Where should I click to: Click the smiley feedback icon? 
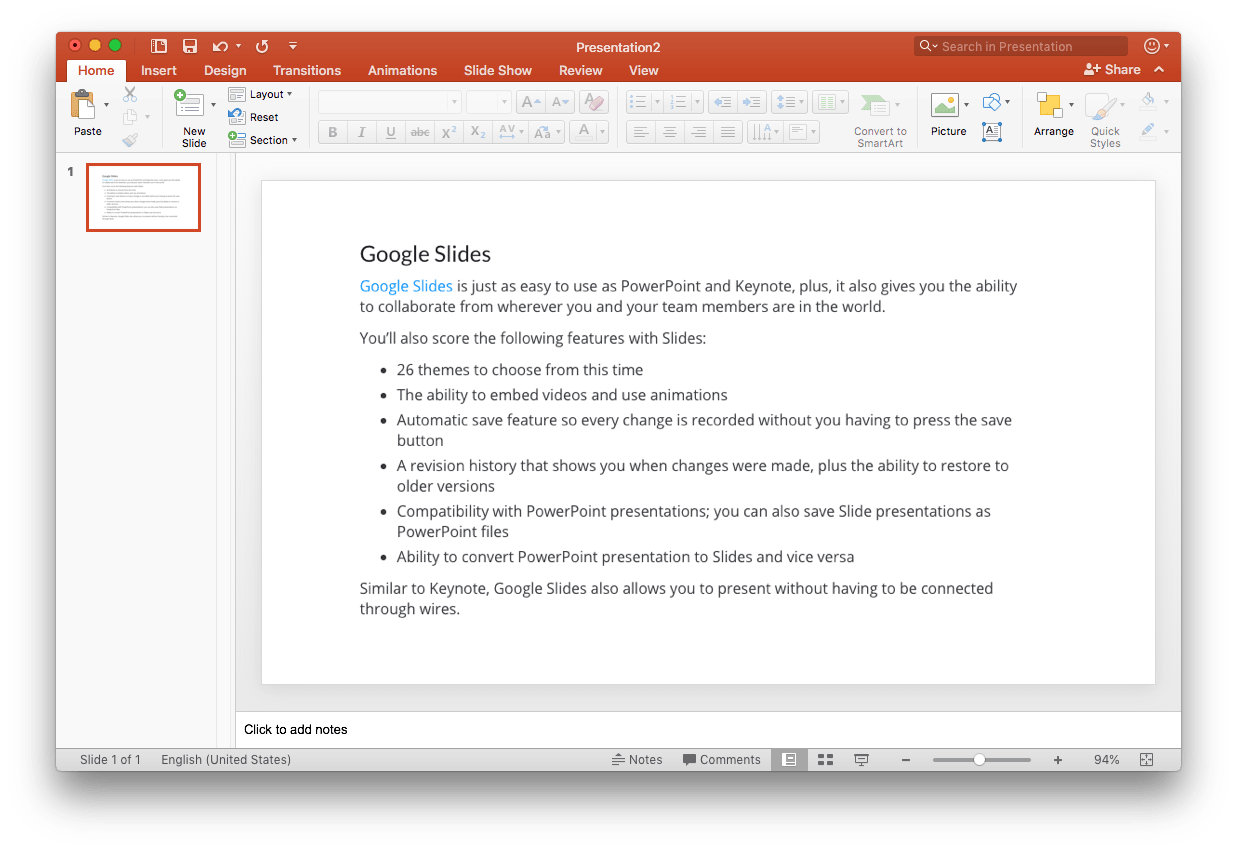pyautogui.click(x=1152, y=46)
